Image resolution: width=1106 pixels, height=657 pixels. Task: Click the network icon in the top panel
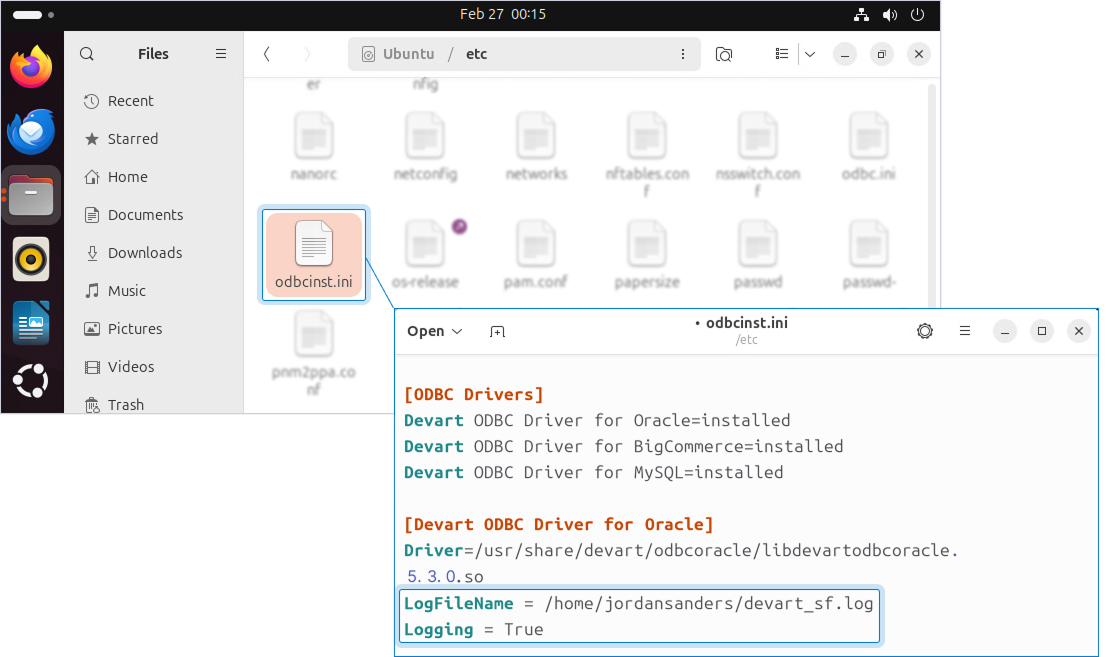(x=861, y=15)
